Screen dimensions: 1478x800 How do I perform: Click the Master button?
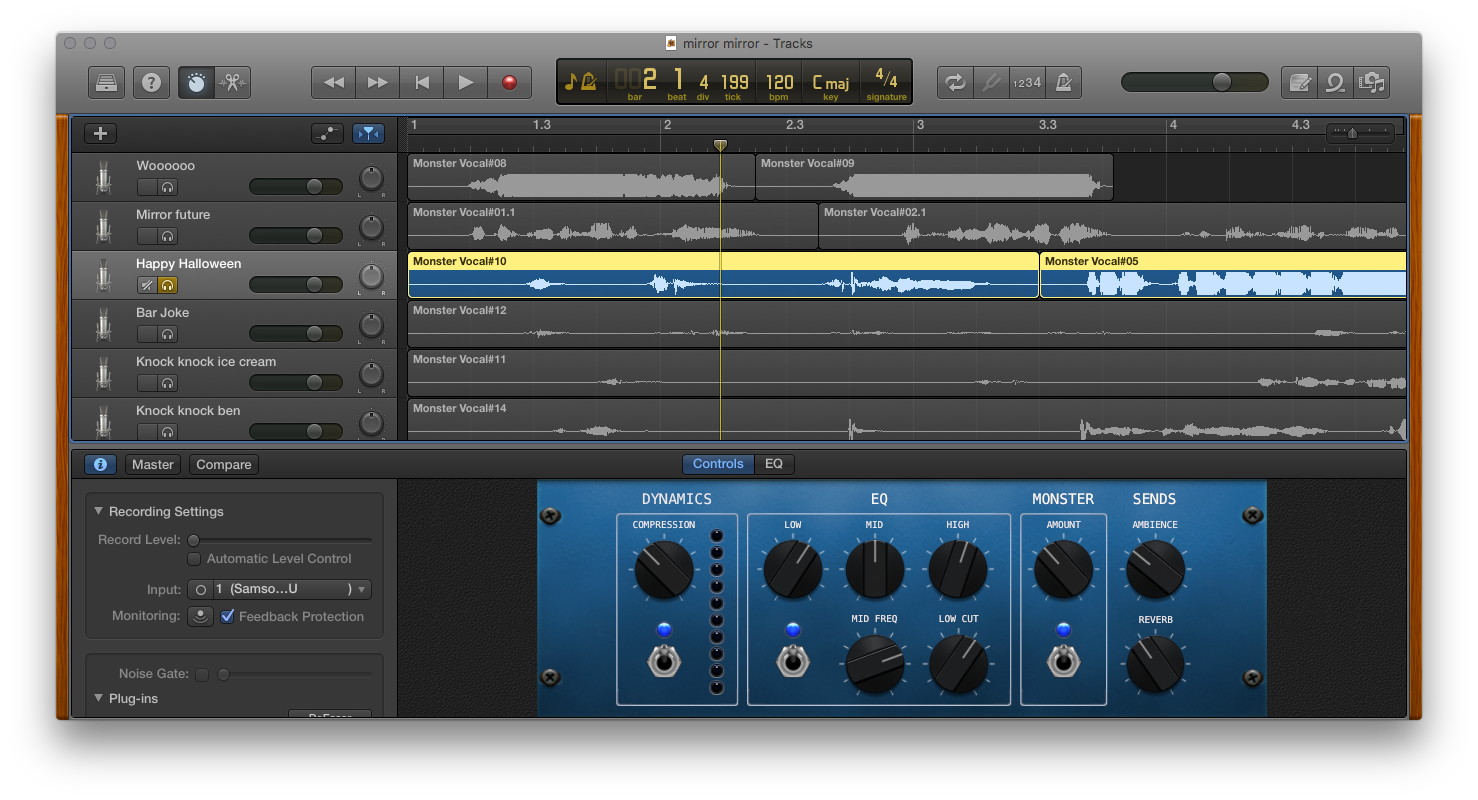pyautogui.click(x=153, y=465)
